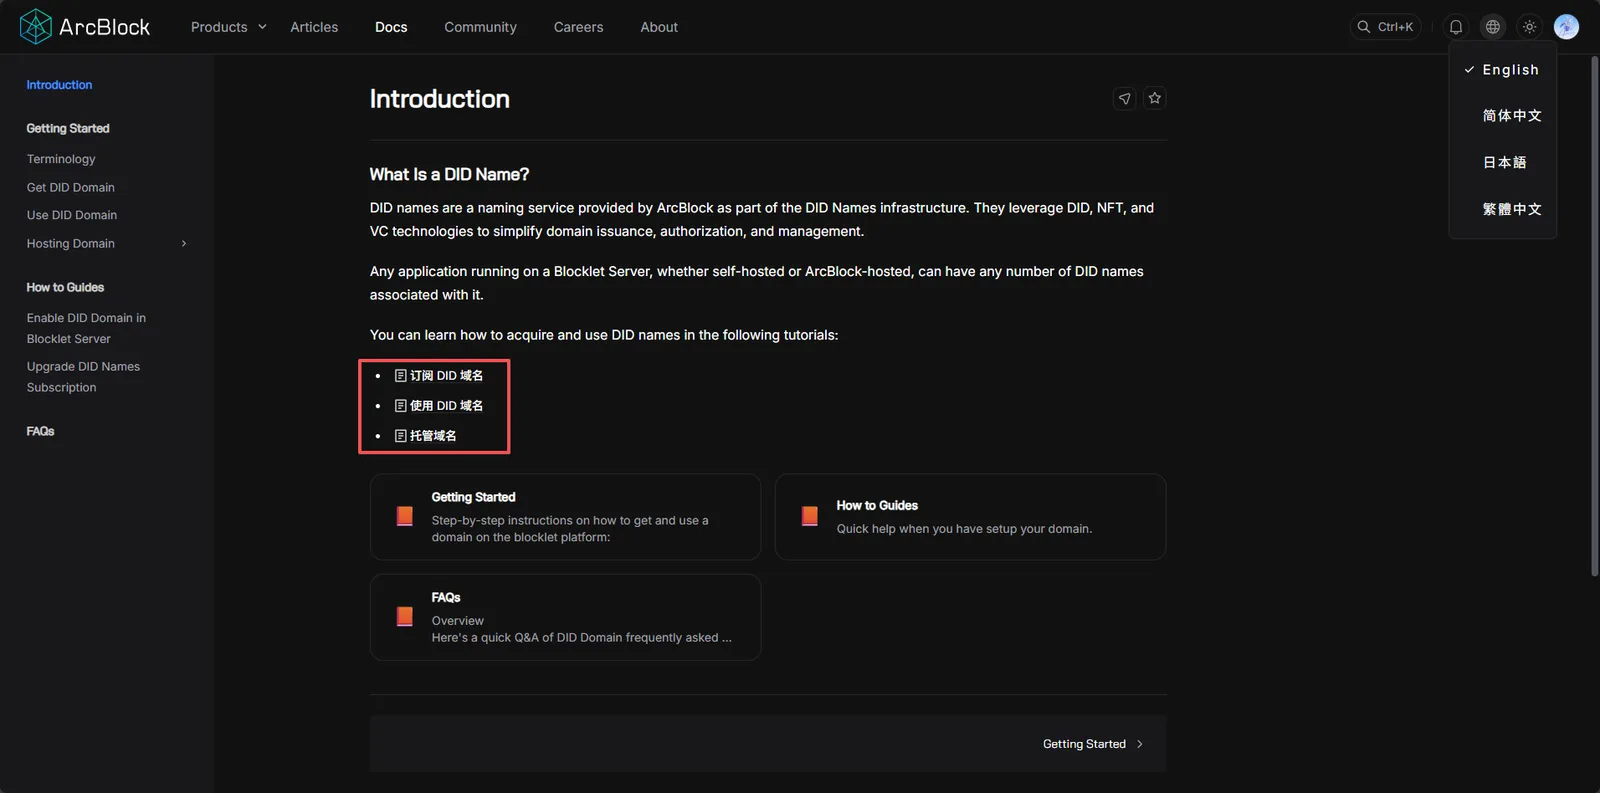
Task: Click the document icon before 使用 DID 域名
Action: click(x=401, y=406)
